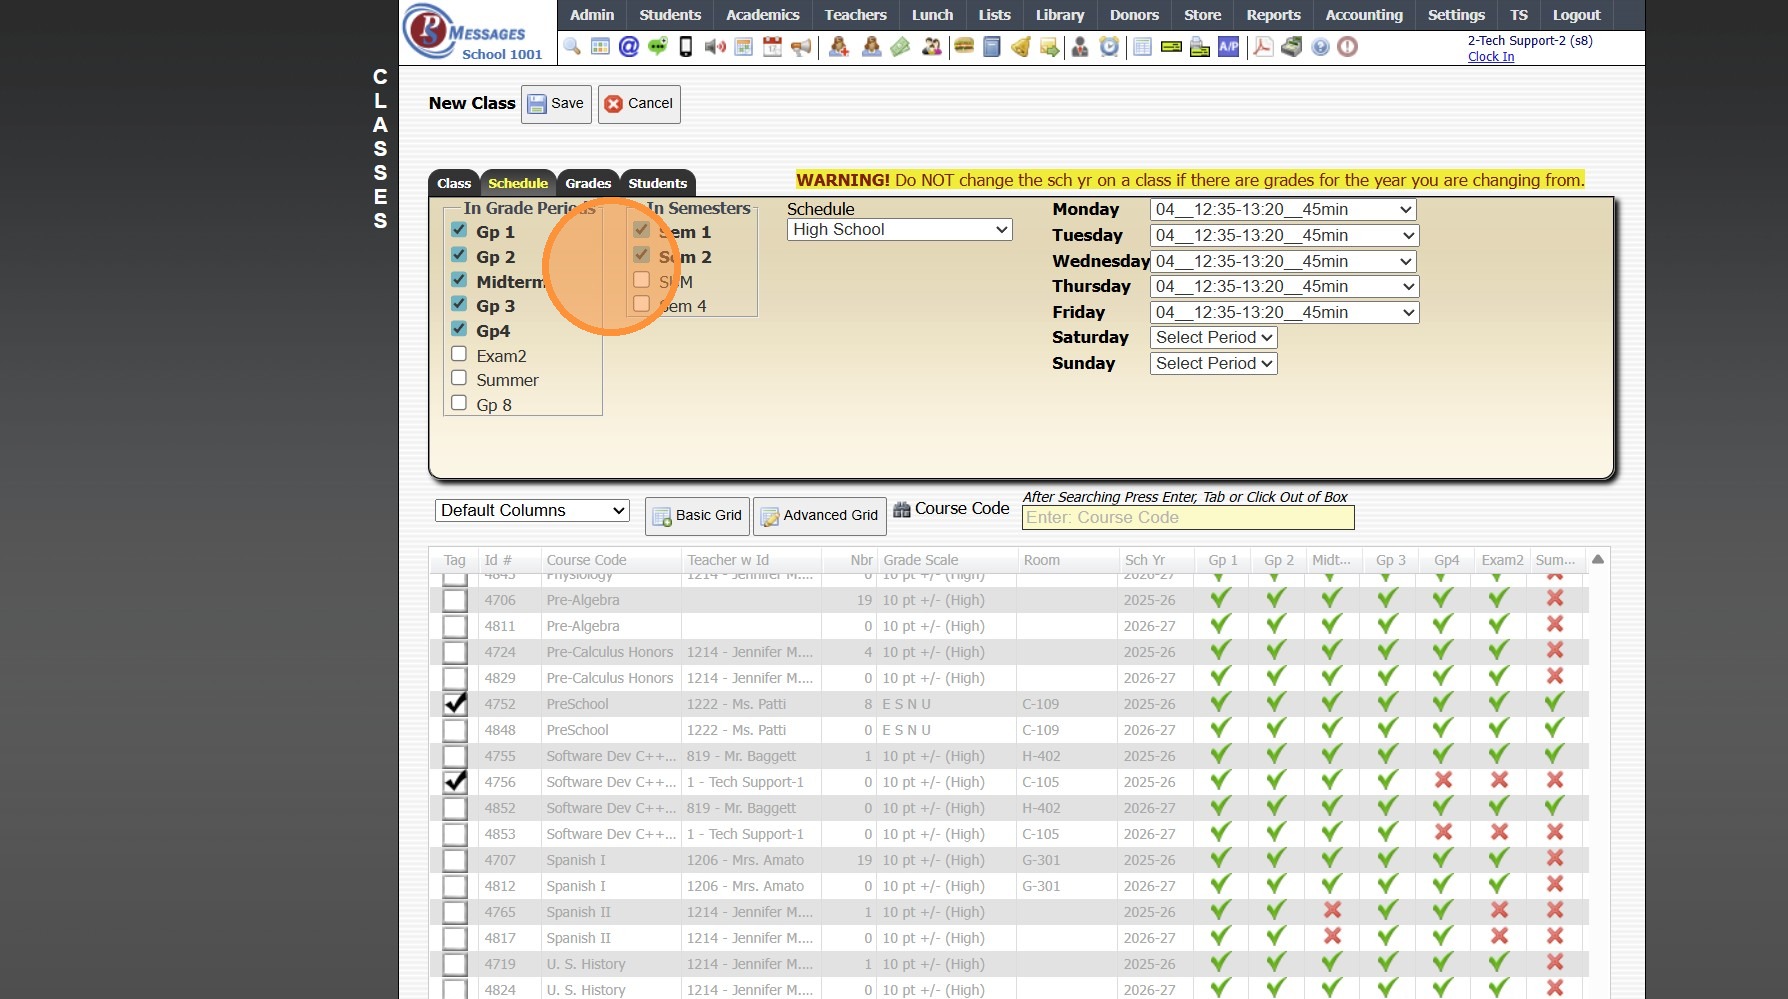The height and width of the screenshot is (999, 1788).
Task: Click the alarm clock icon
Action: [1109, 47]
